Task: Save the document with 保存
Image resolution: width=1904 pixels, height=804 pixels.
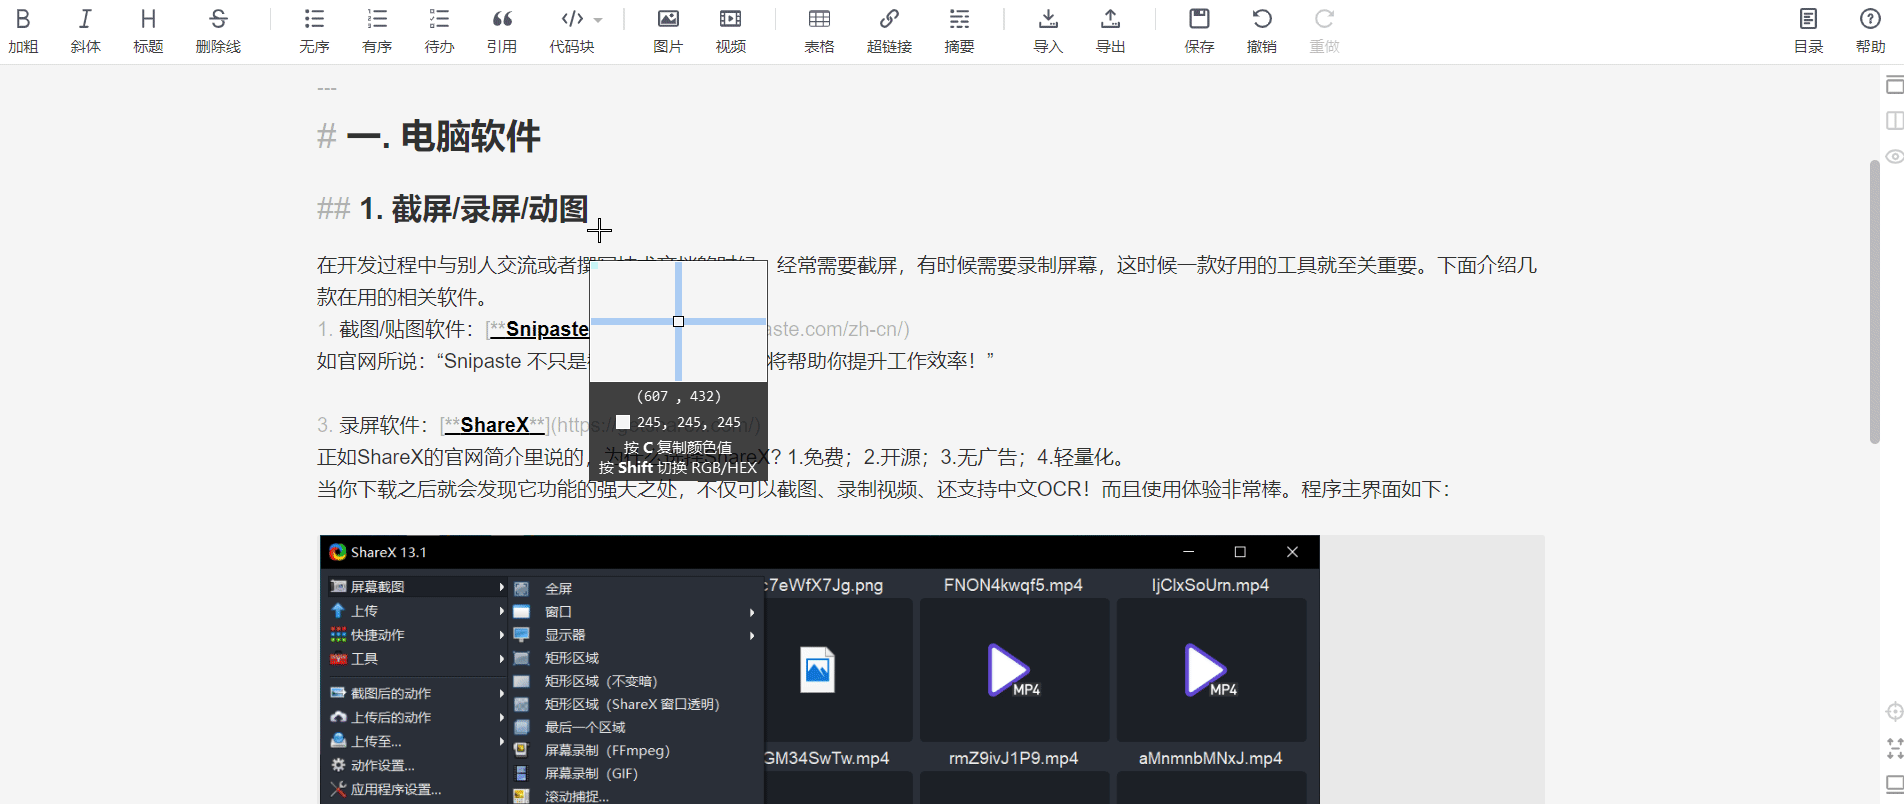Action: [x=1199, y=31]
